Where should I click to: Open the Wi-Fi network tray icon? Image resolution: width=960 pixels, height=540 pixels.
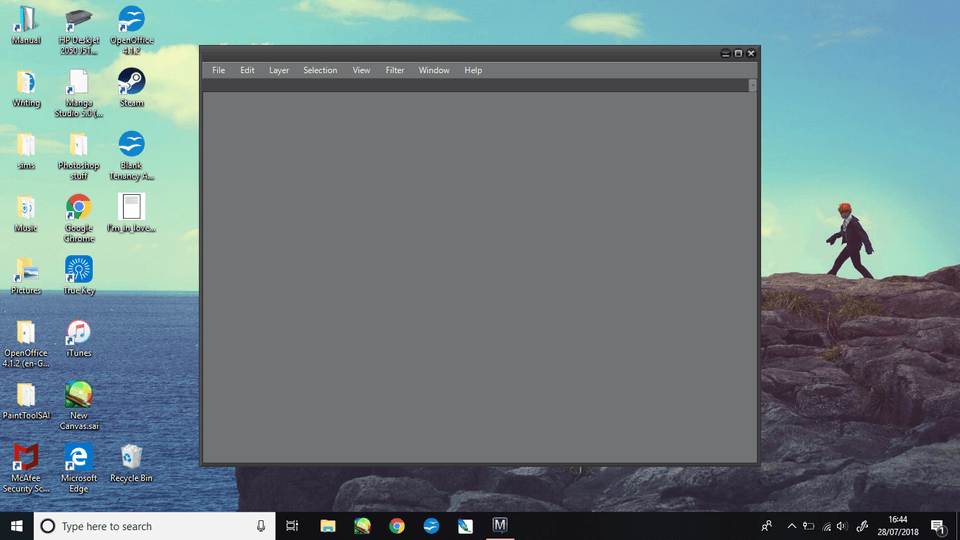click(x=827, y=526)
